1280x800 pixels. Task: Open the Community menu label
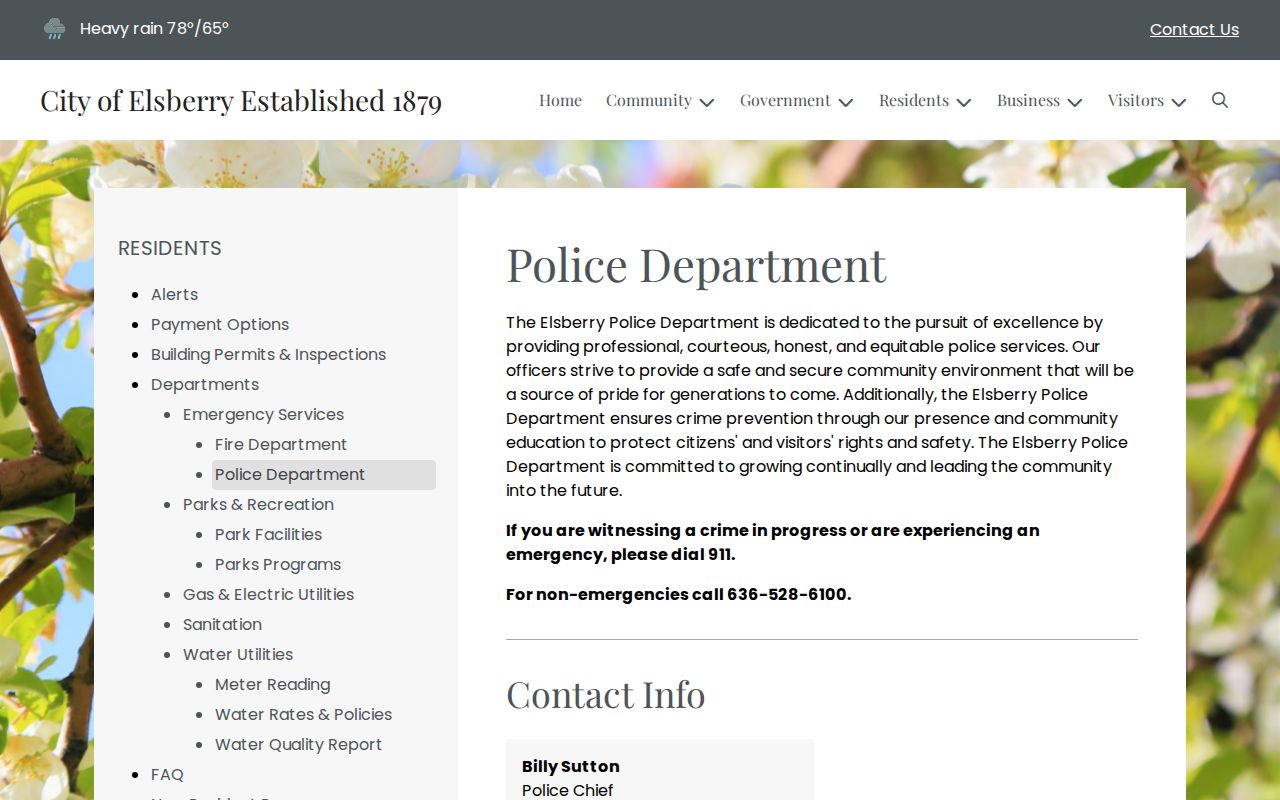[x=648, y=100]
